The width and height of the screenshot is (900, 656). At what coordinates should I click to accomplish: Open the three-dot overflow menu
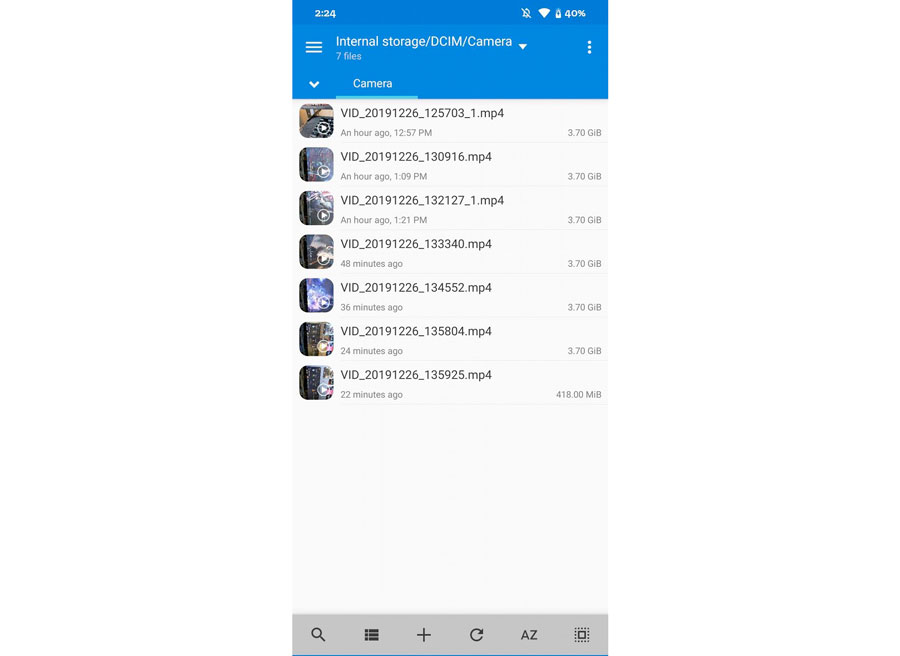point(589,47)
